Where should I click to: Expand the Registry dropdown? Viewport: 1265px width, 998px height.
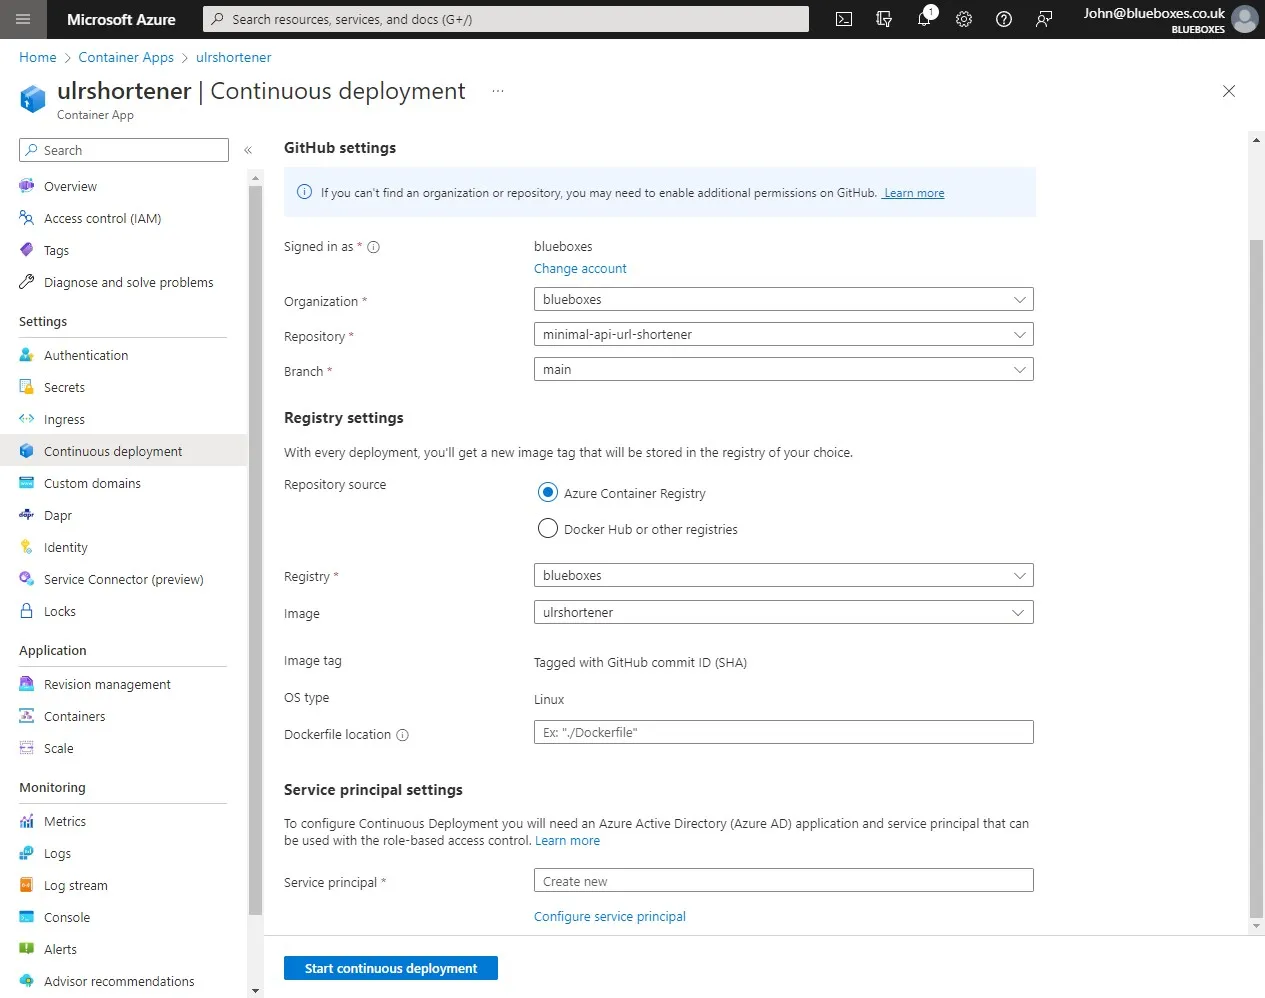pyautogui.click(x=784, y=575)
